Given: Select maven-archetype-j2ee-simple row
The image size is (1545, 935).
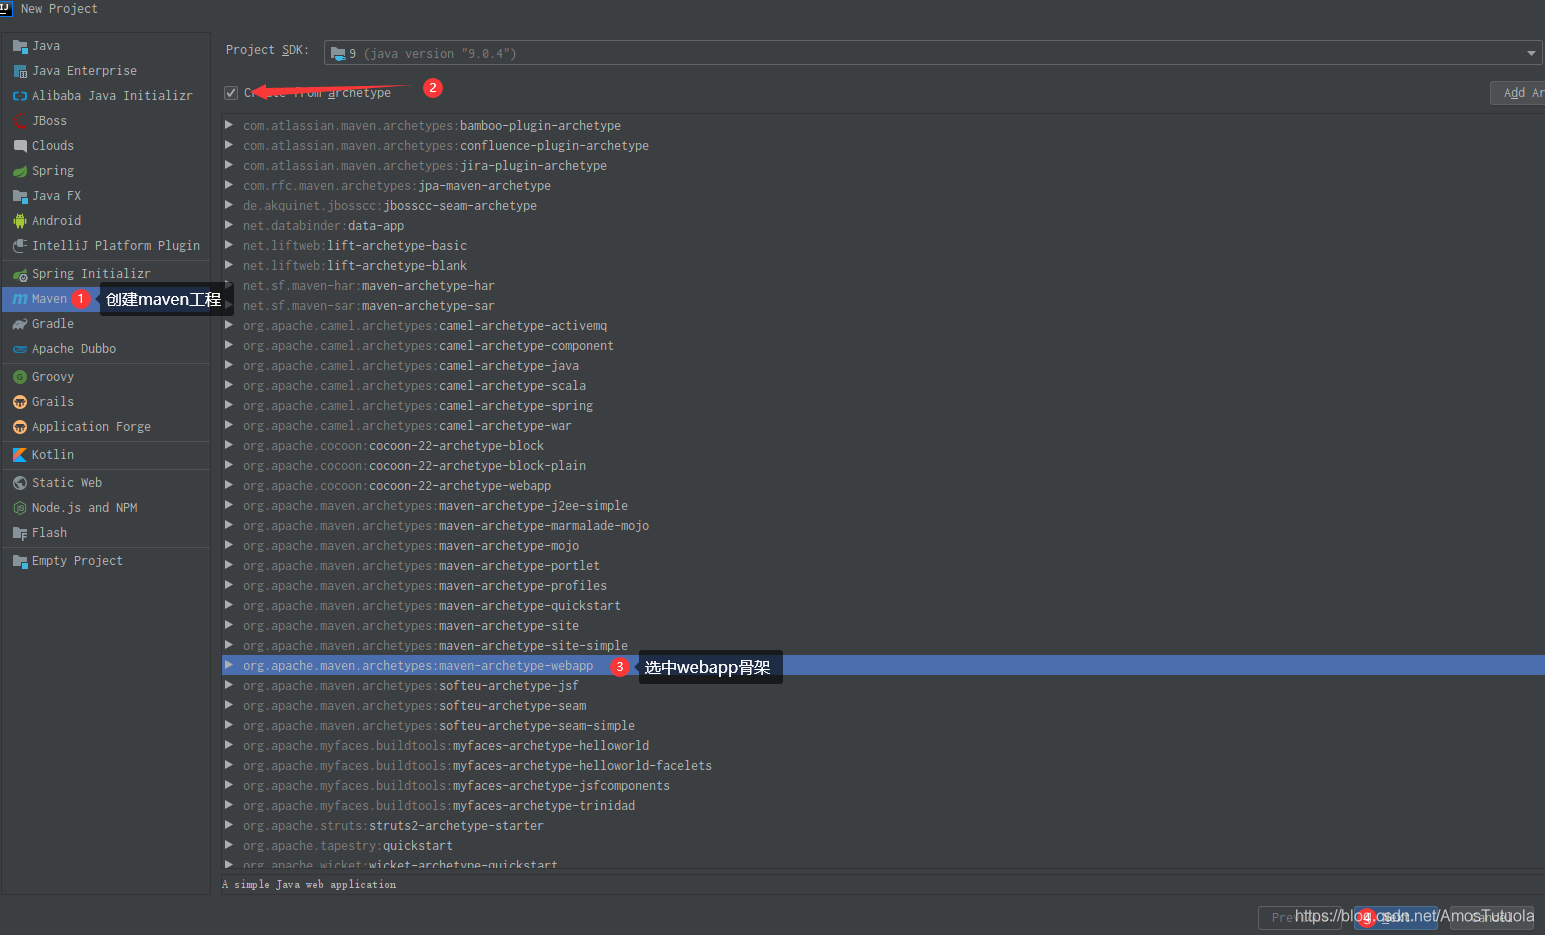Looking at the screenshot, I should point(883,506).
